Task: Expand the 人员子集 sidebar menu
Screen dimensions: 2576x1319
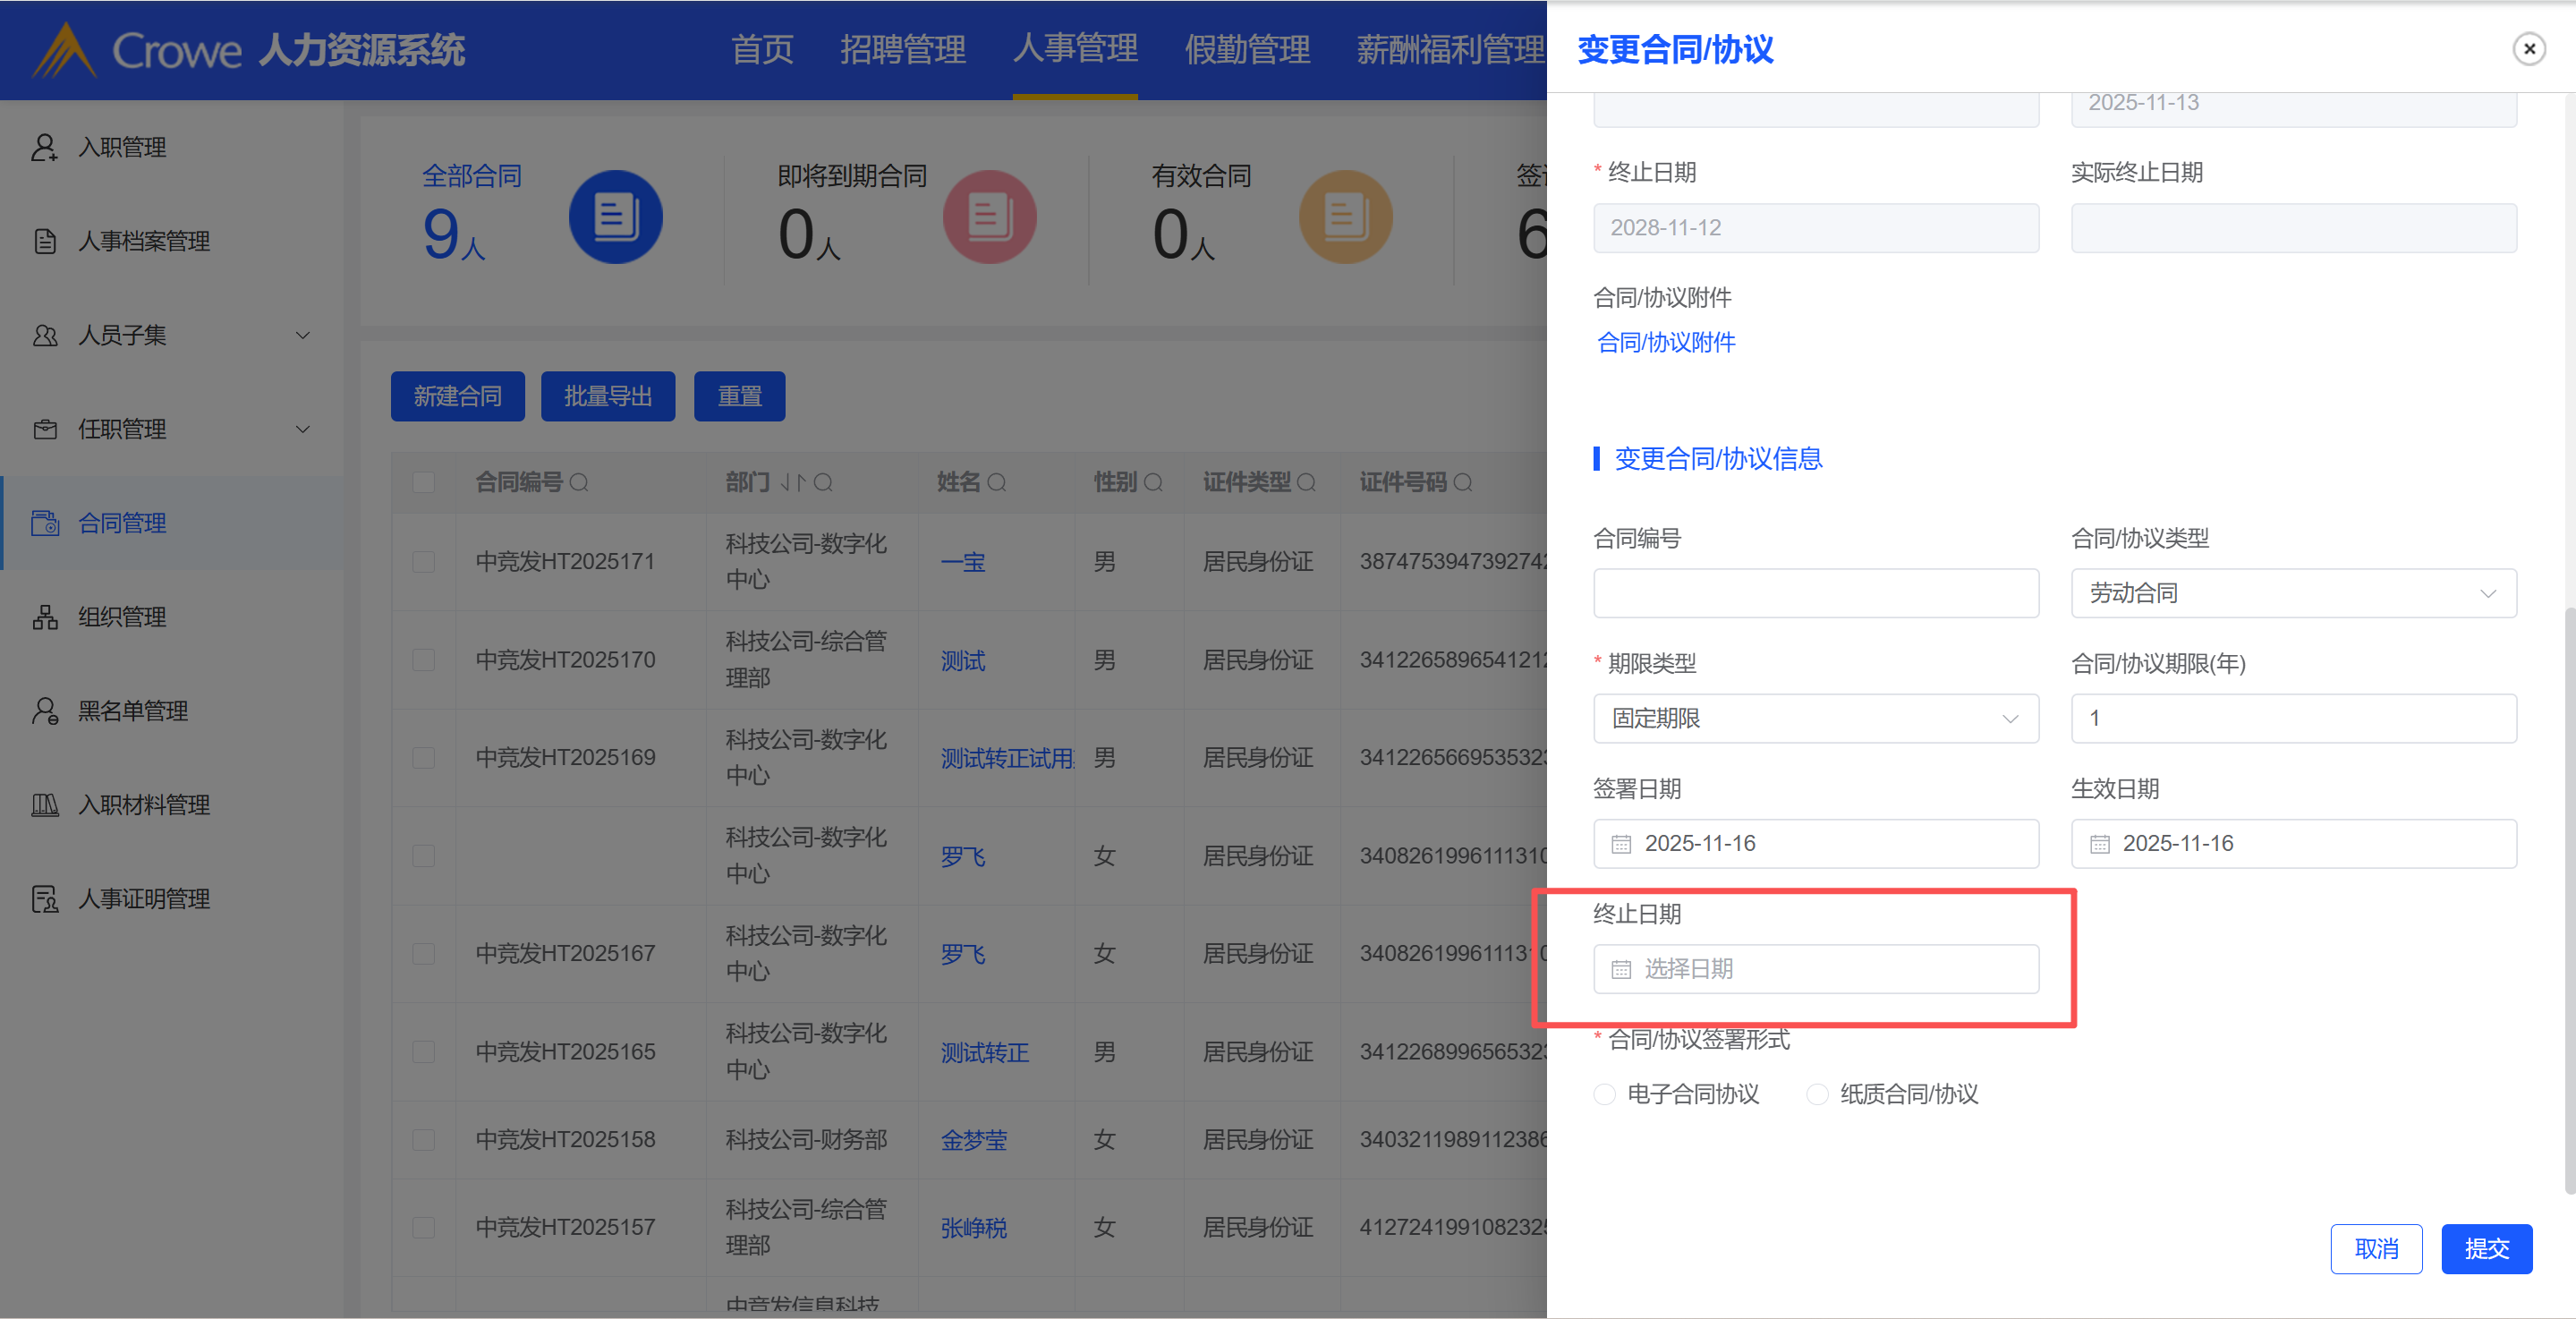Action: pyautogui.click(x=302, y=335)
